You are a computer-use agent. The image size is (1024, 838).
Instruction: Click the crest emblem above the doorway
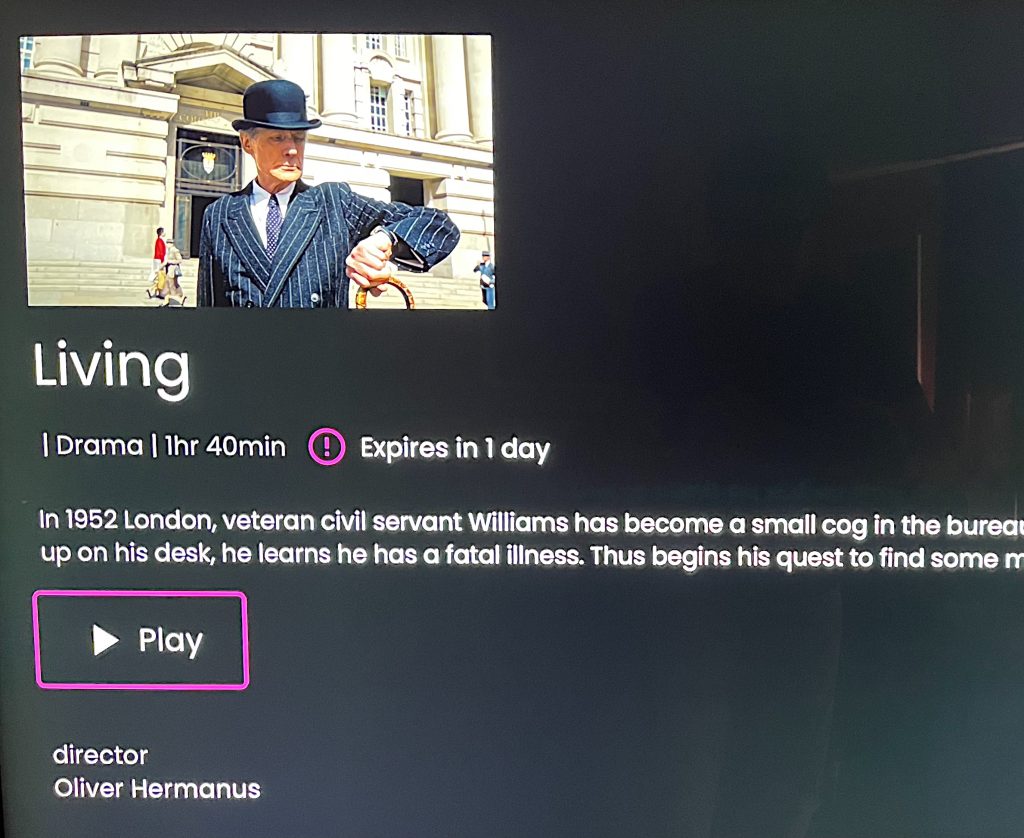click(x=208, y=162)
